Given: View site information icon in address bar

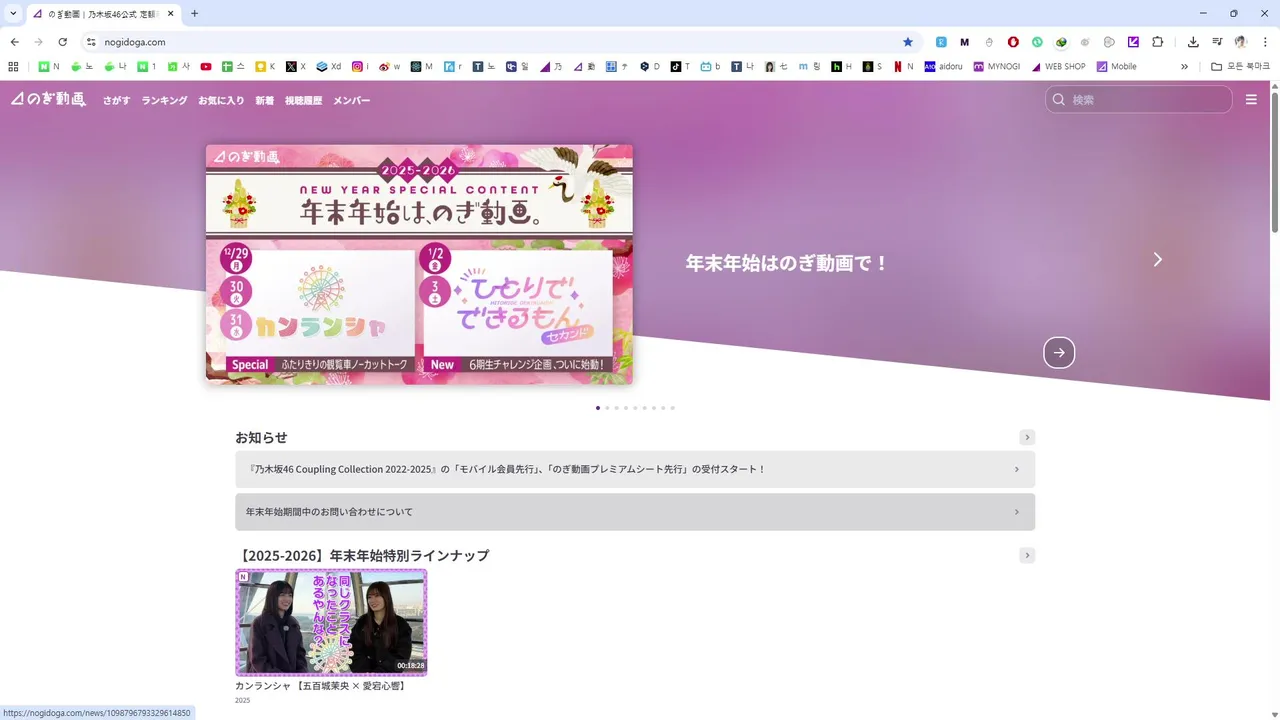Looking at the screenshot, I should pyautogui.click(x=91, y=42).
